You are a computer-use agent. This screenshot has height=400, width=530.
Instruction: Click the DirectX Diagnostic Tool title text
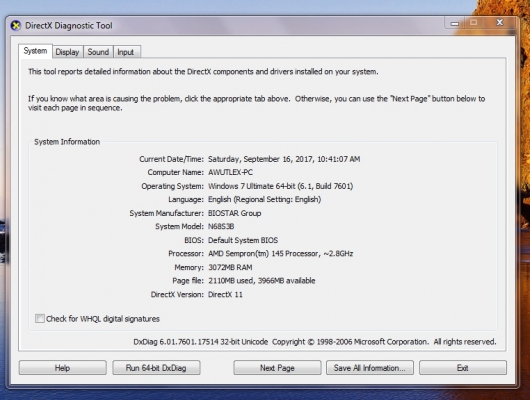pos(69,26)
